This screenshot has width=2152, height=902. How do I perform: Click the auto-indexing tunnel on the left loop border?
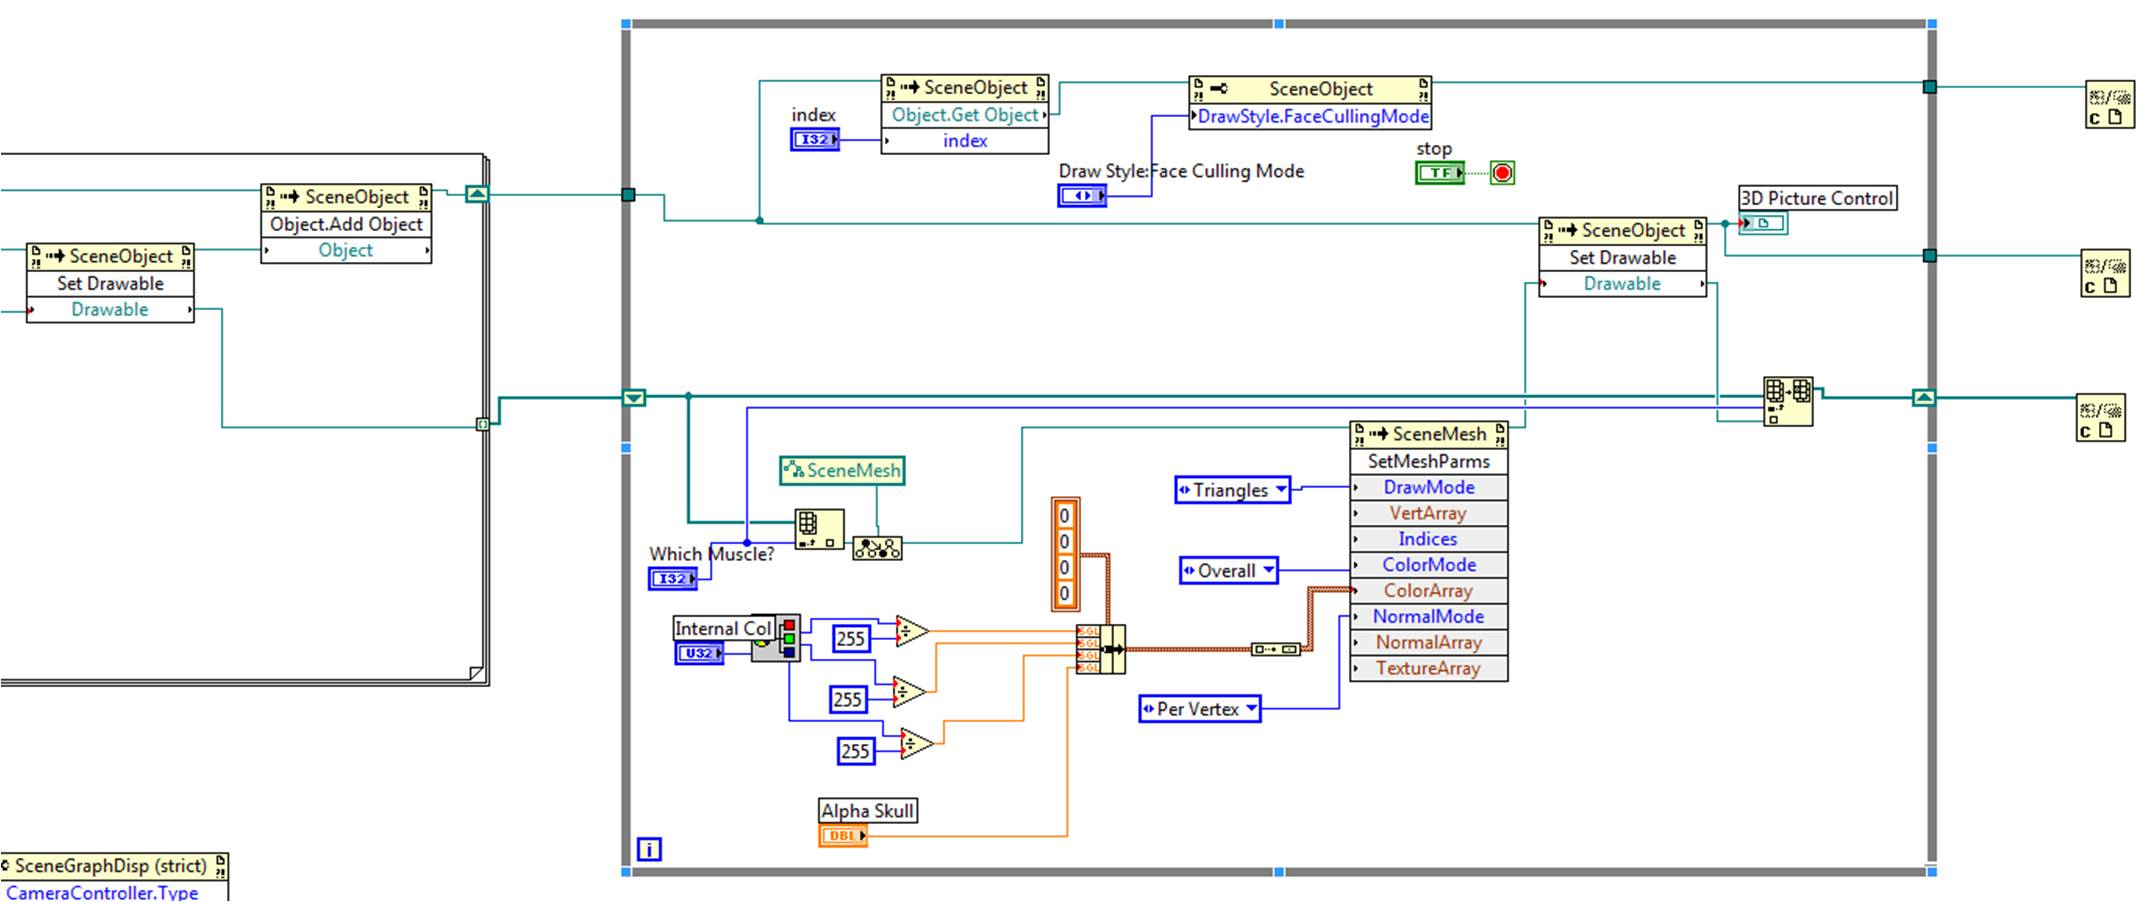tap(483, 425)
